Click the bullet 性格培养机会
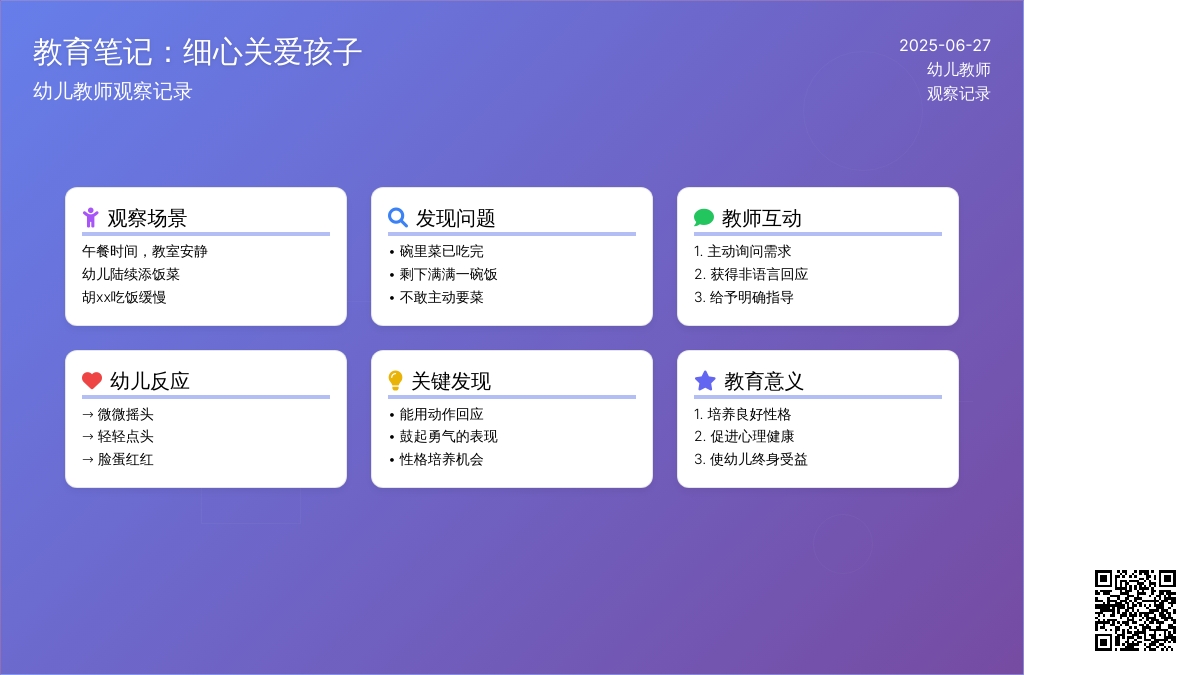Screen dimensions: 1200x675 (436, 459)
